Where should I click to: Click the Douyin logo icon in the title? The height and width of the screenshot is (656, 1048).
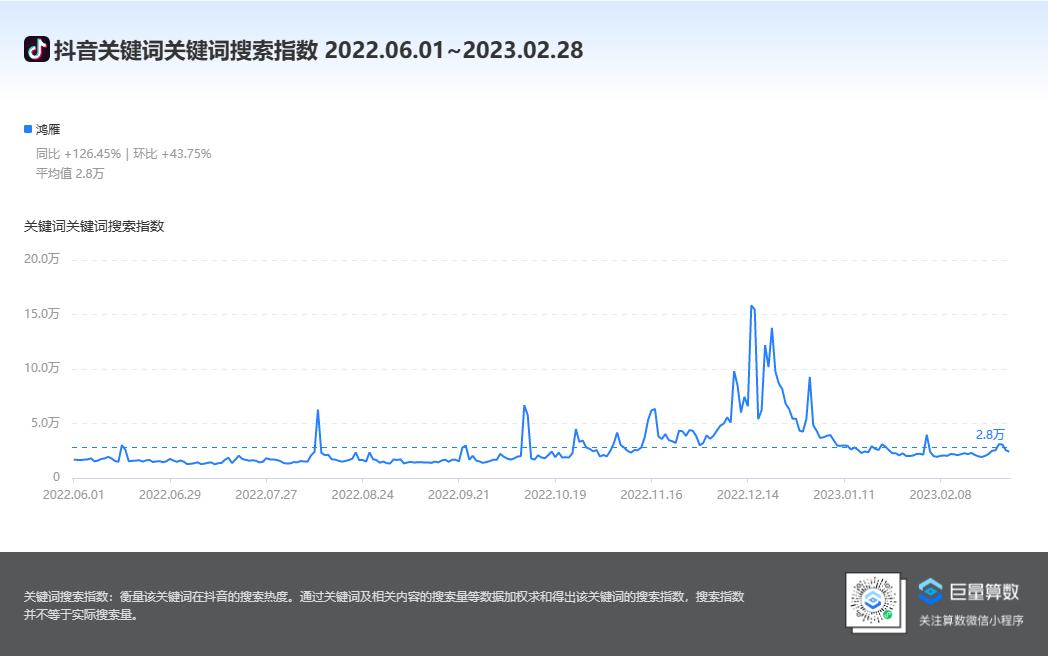(37, 50)
